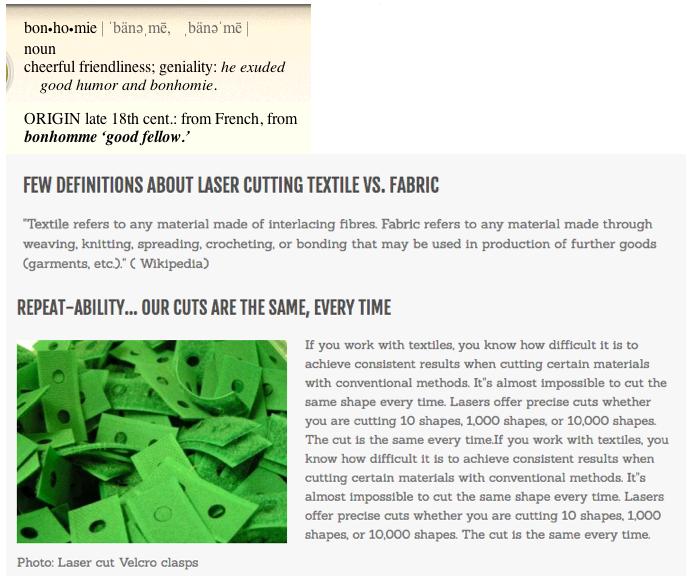Click the word 'bon•ho•mie' headword

(60, 28)
